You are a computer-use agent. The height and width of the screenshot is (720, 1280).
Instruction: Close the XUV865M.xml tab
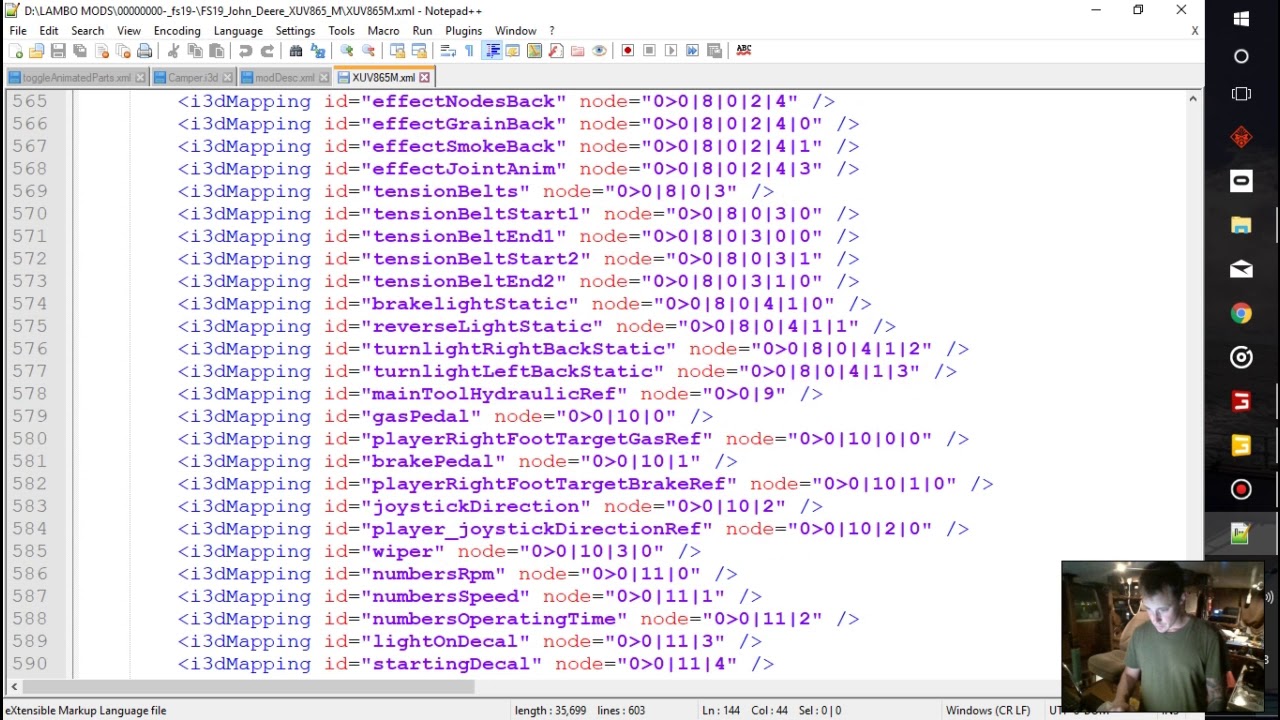tap(425, 77)
